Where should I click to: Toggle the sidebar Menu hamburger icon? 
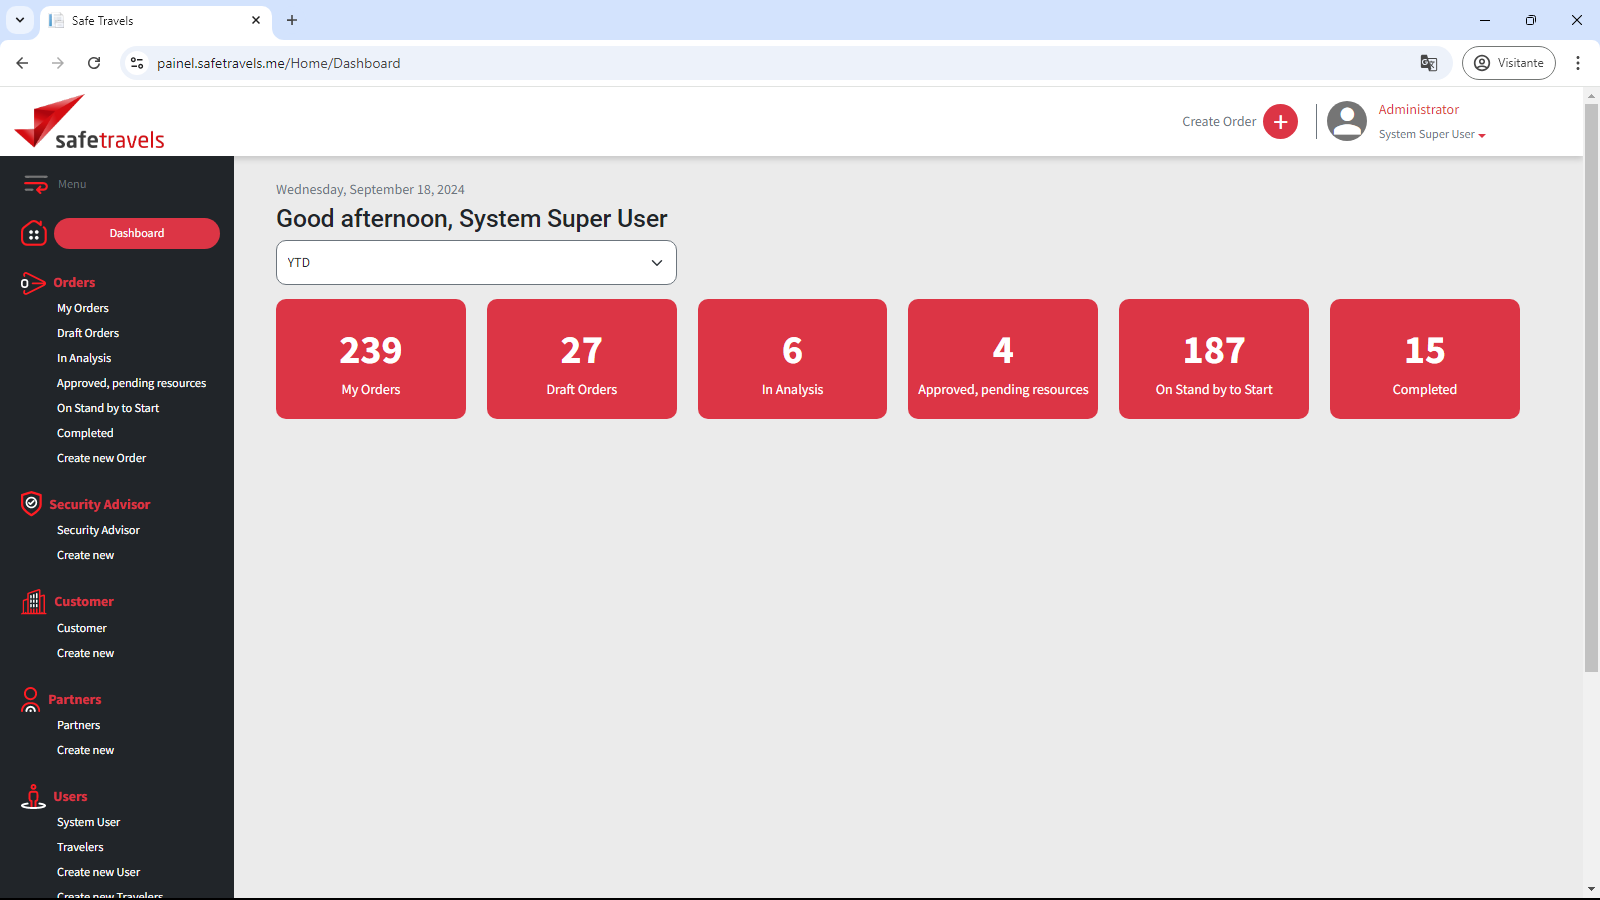pyautogui.click(x=36, y=184)
